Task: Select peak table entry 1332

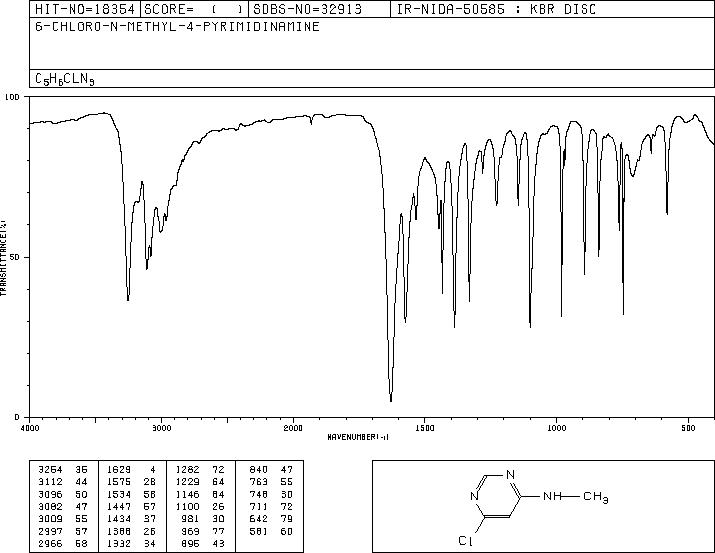Action: coord(119,544)
